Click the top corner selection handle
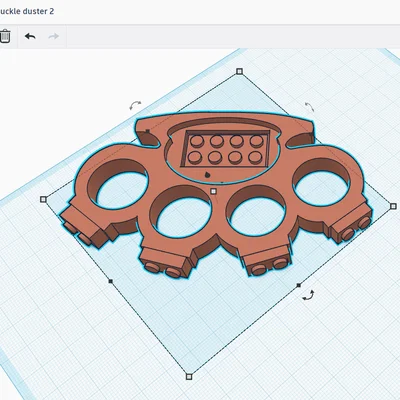The width and height of the screenshot is (400, 400). coord(239,71)
